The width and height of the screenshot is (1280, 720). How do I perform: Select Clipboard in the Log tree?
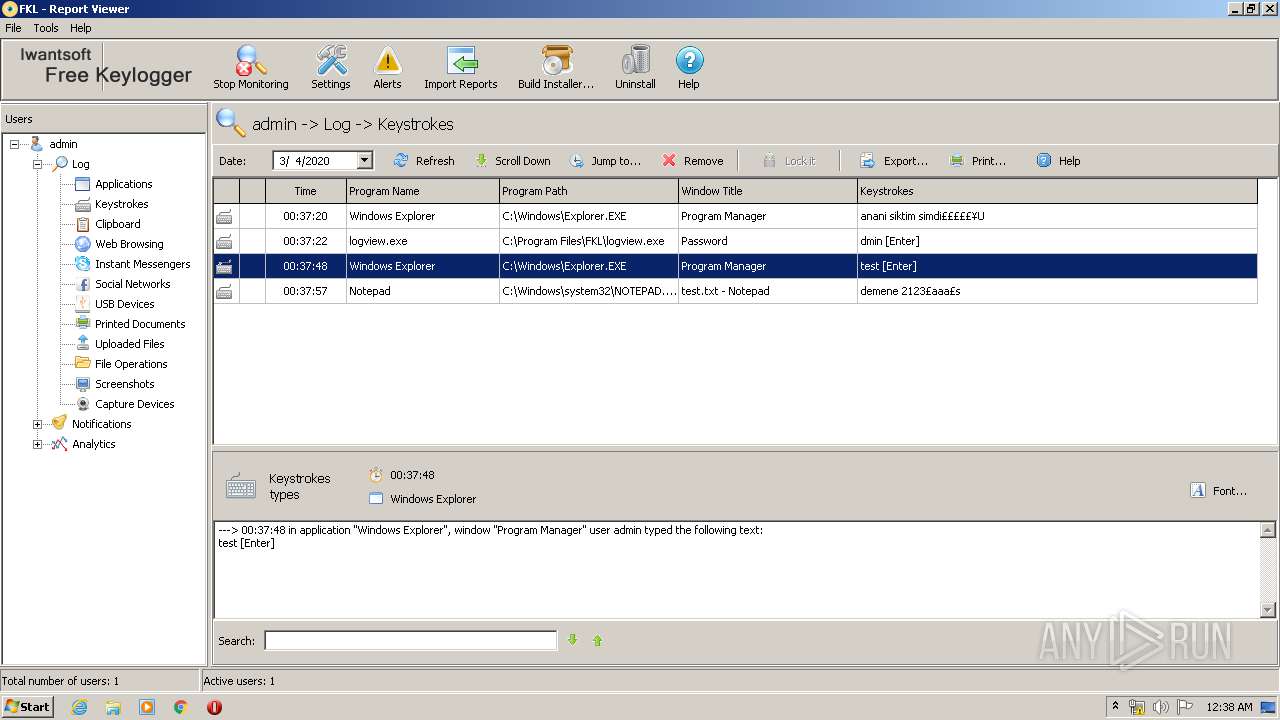117,224
